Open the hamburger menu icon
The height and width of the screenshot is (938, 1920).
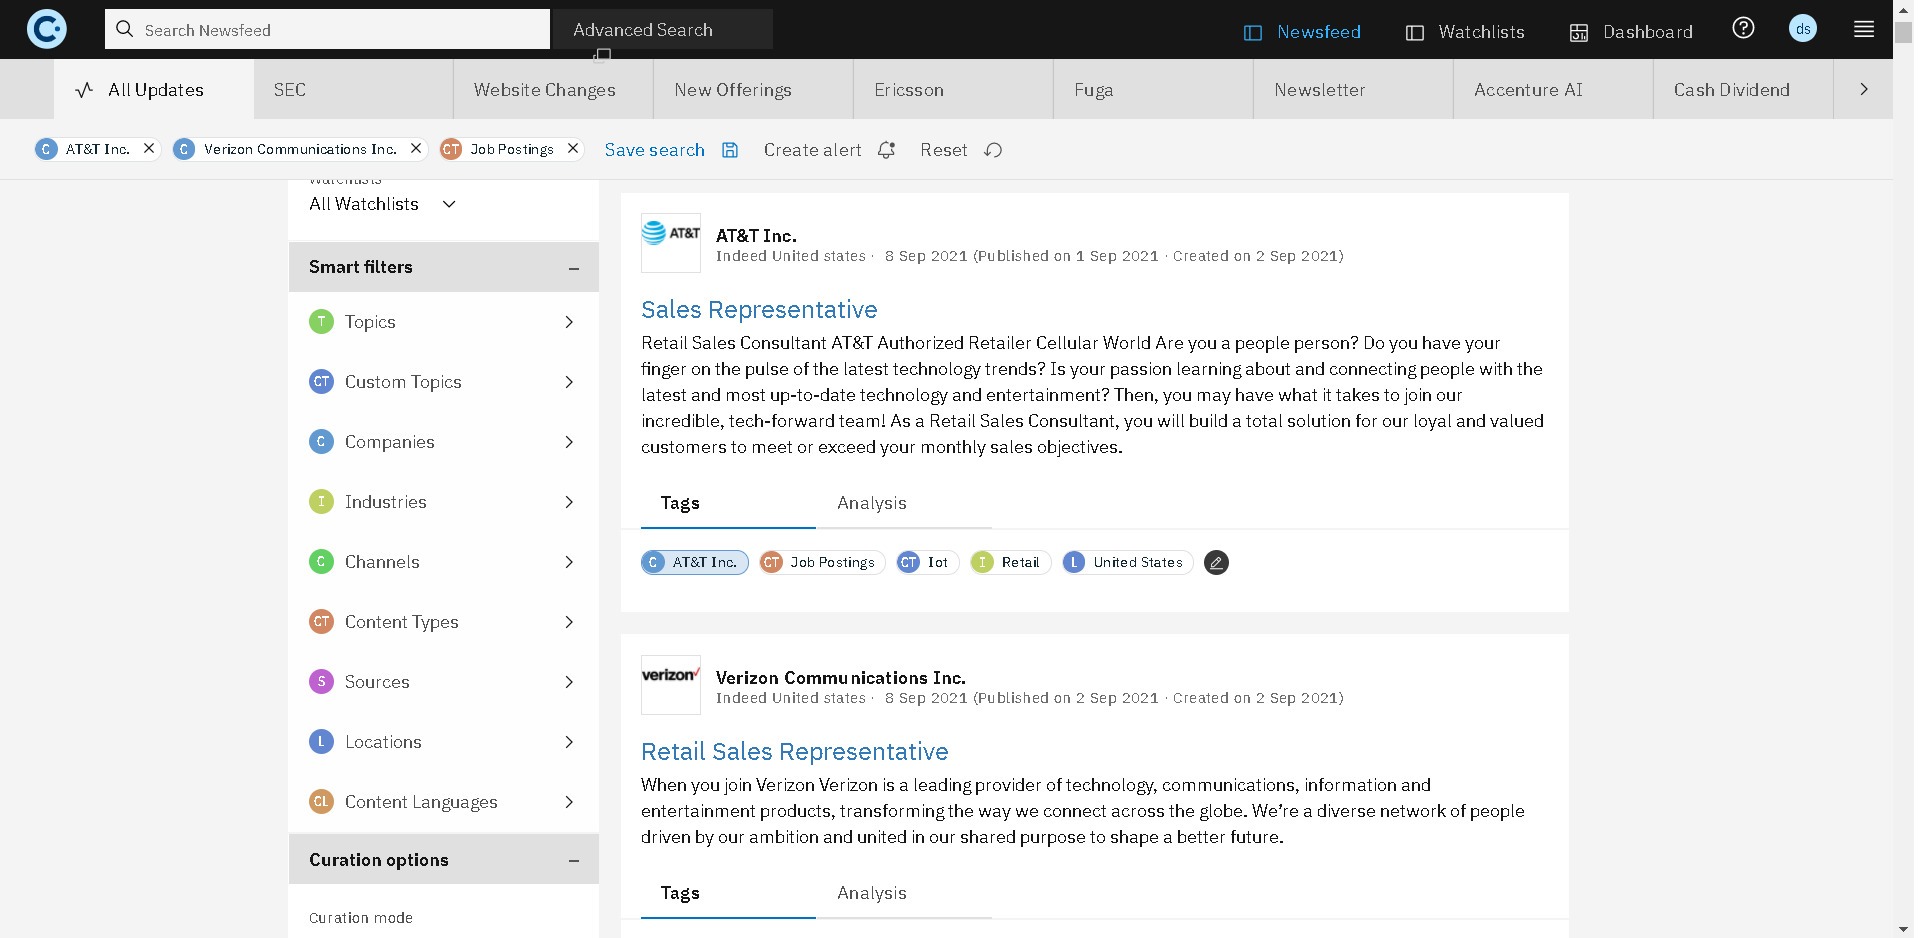tap(1864, 29)
